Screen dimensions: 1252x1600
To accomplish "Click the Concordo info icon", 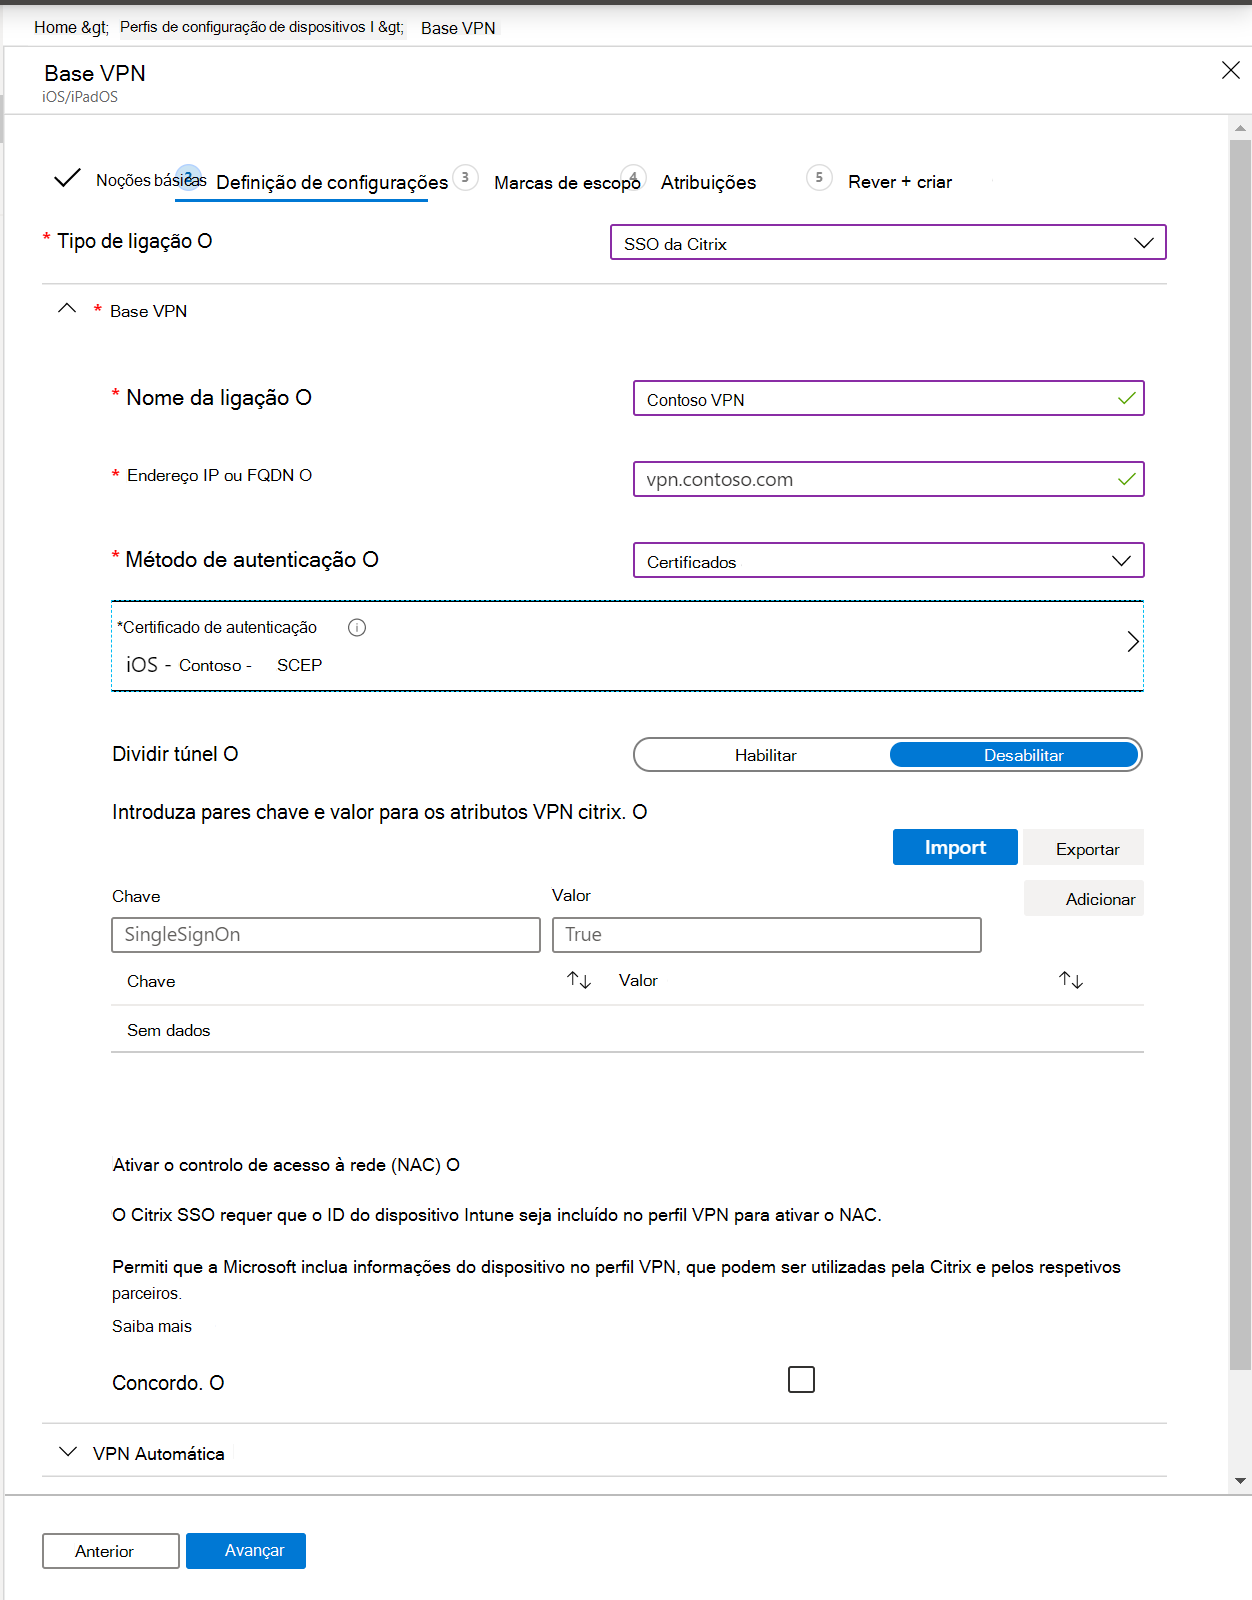I will 216,1383.
